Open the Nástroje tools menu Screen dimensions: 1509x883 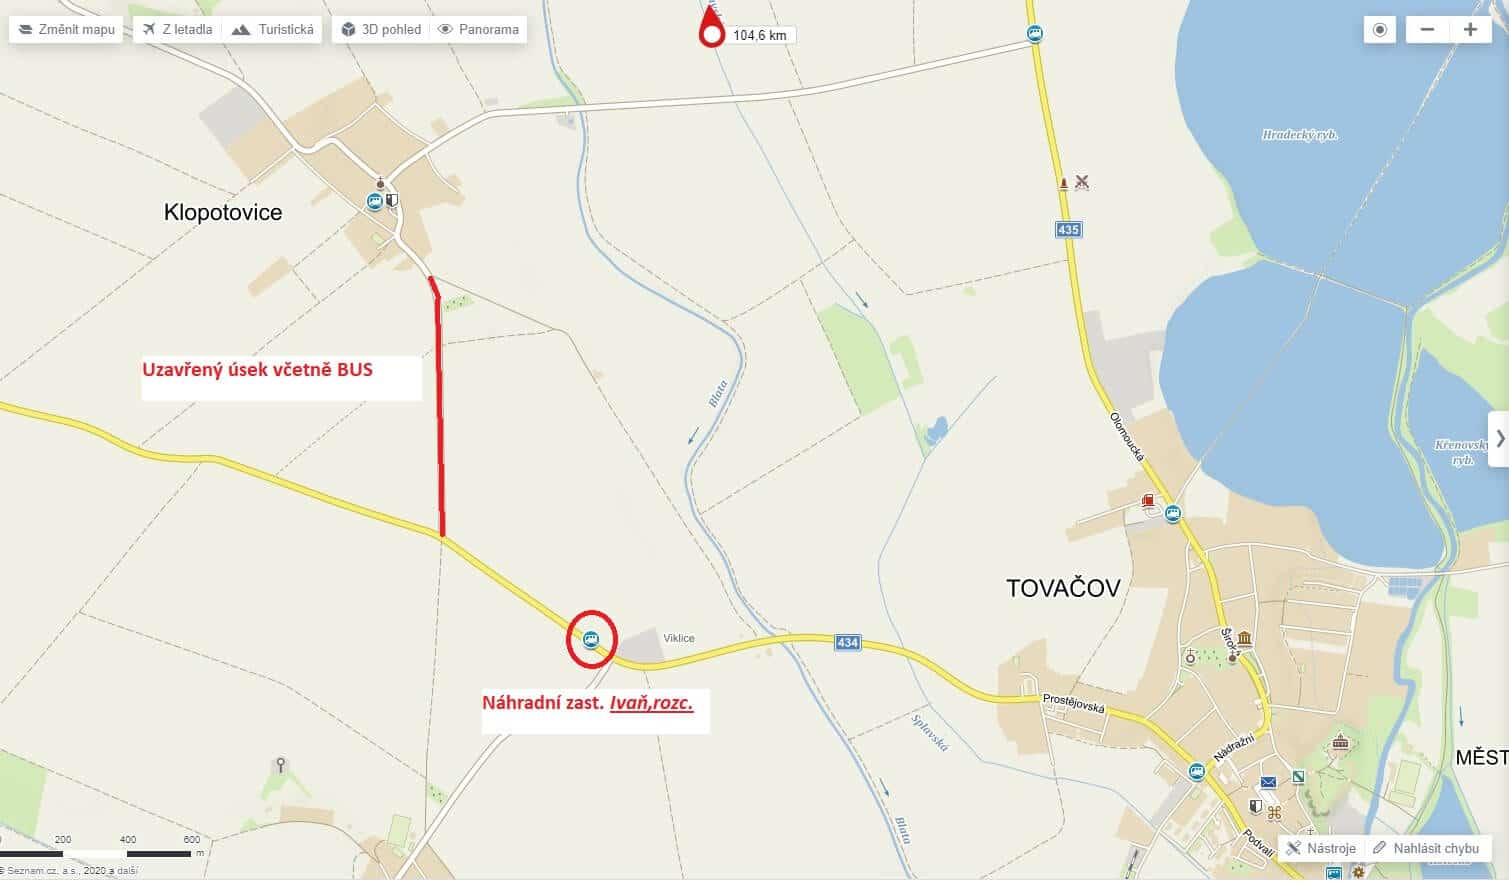coord(1321,848)
